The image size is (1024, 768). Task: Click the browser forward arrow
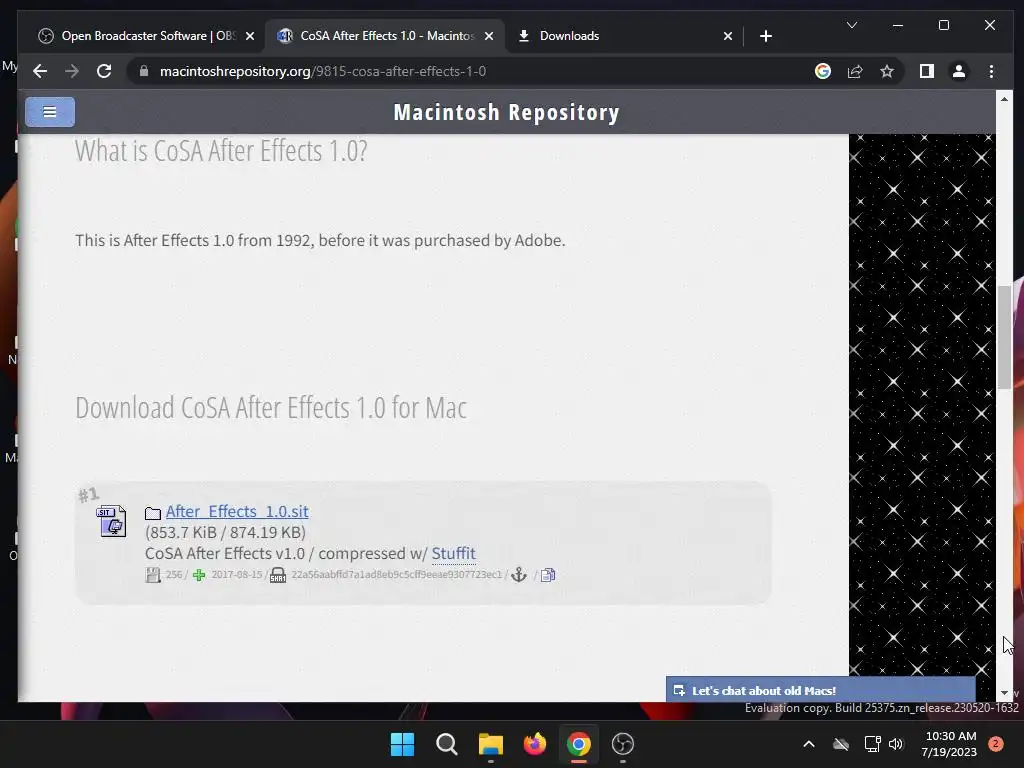(72, 71)
